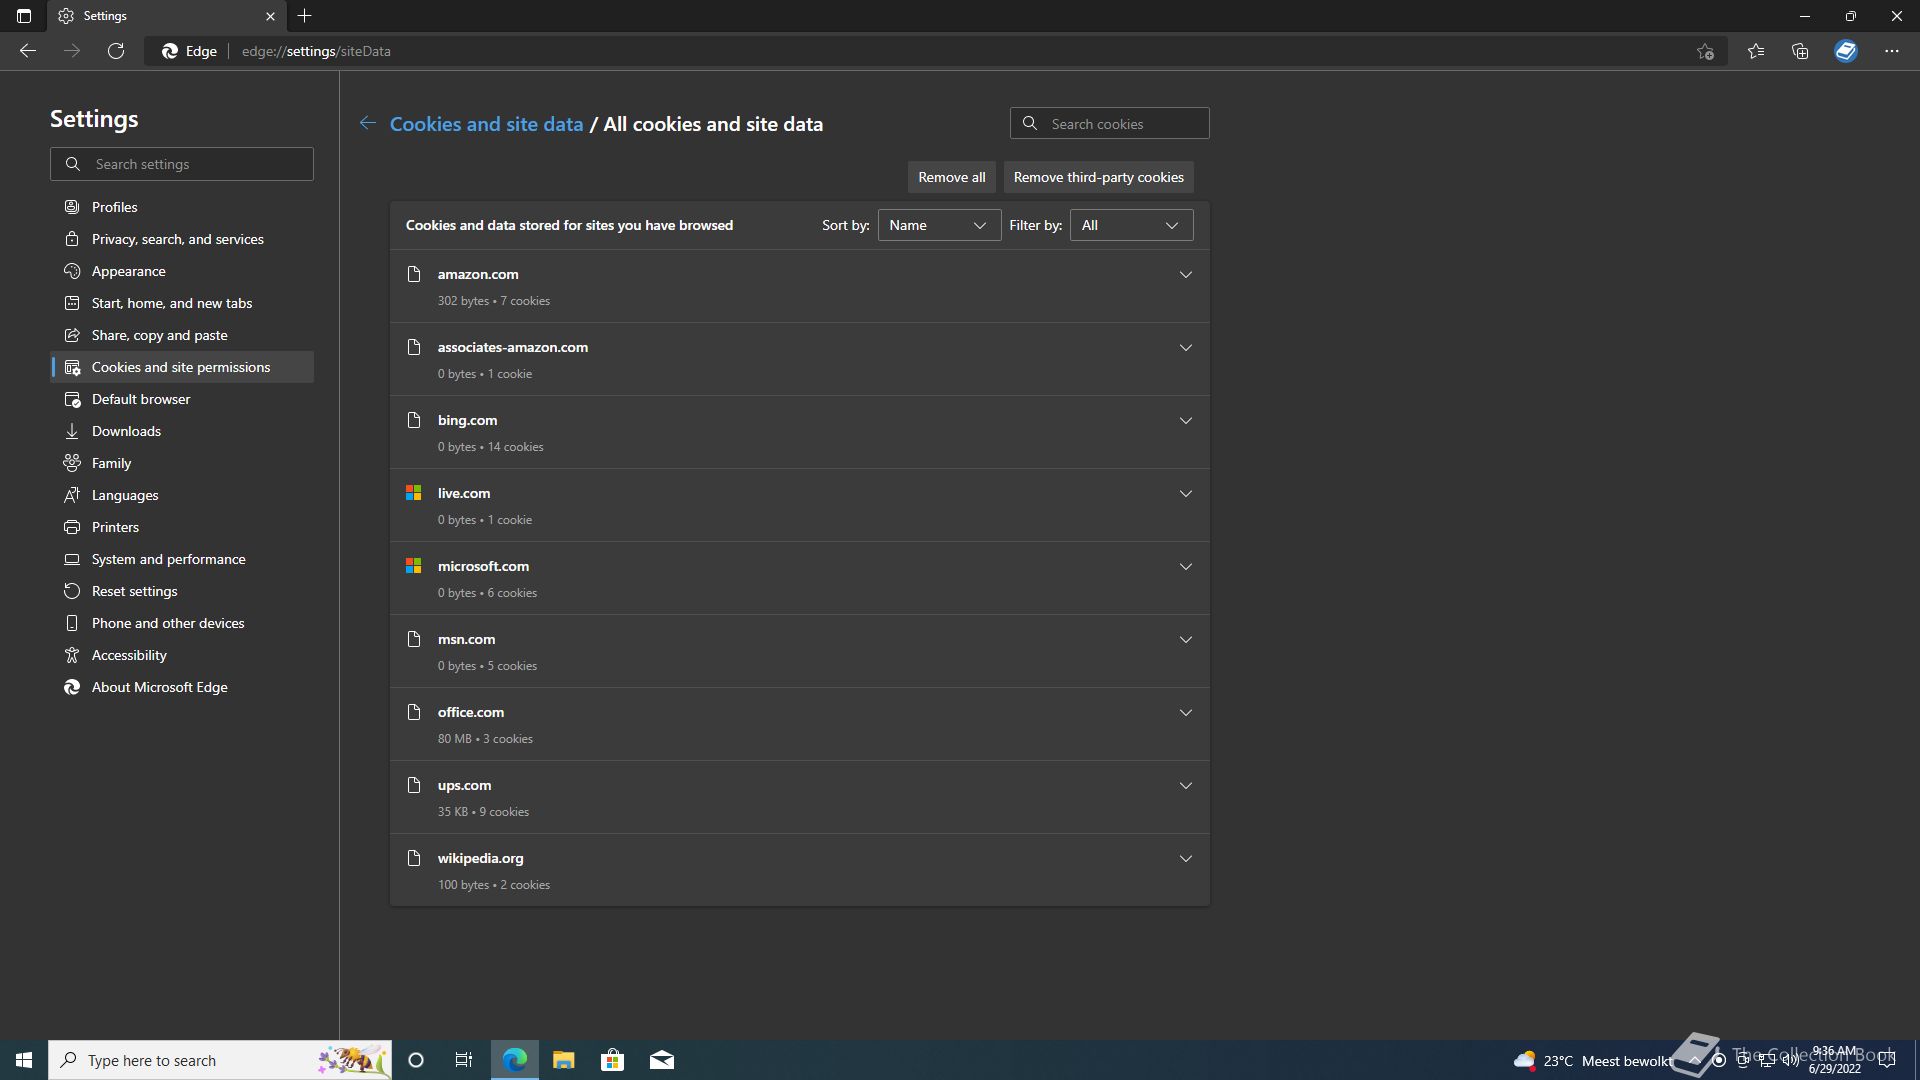Open Microsoft Store from the taskbar
1920x1080 pixels.
tap(612, 1060)
